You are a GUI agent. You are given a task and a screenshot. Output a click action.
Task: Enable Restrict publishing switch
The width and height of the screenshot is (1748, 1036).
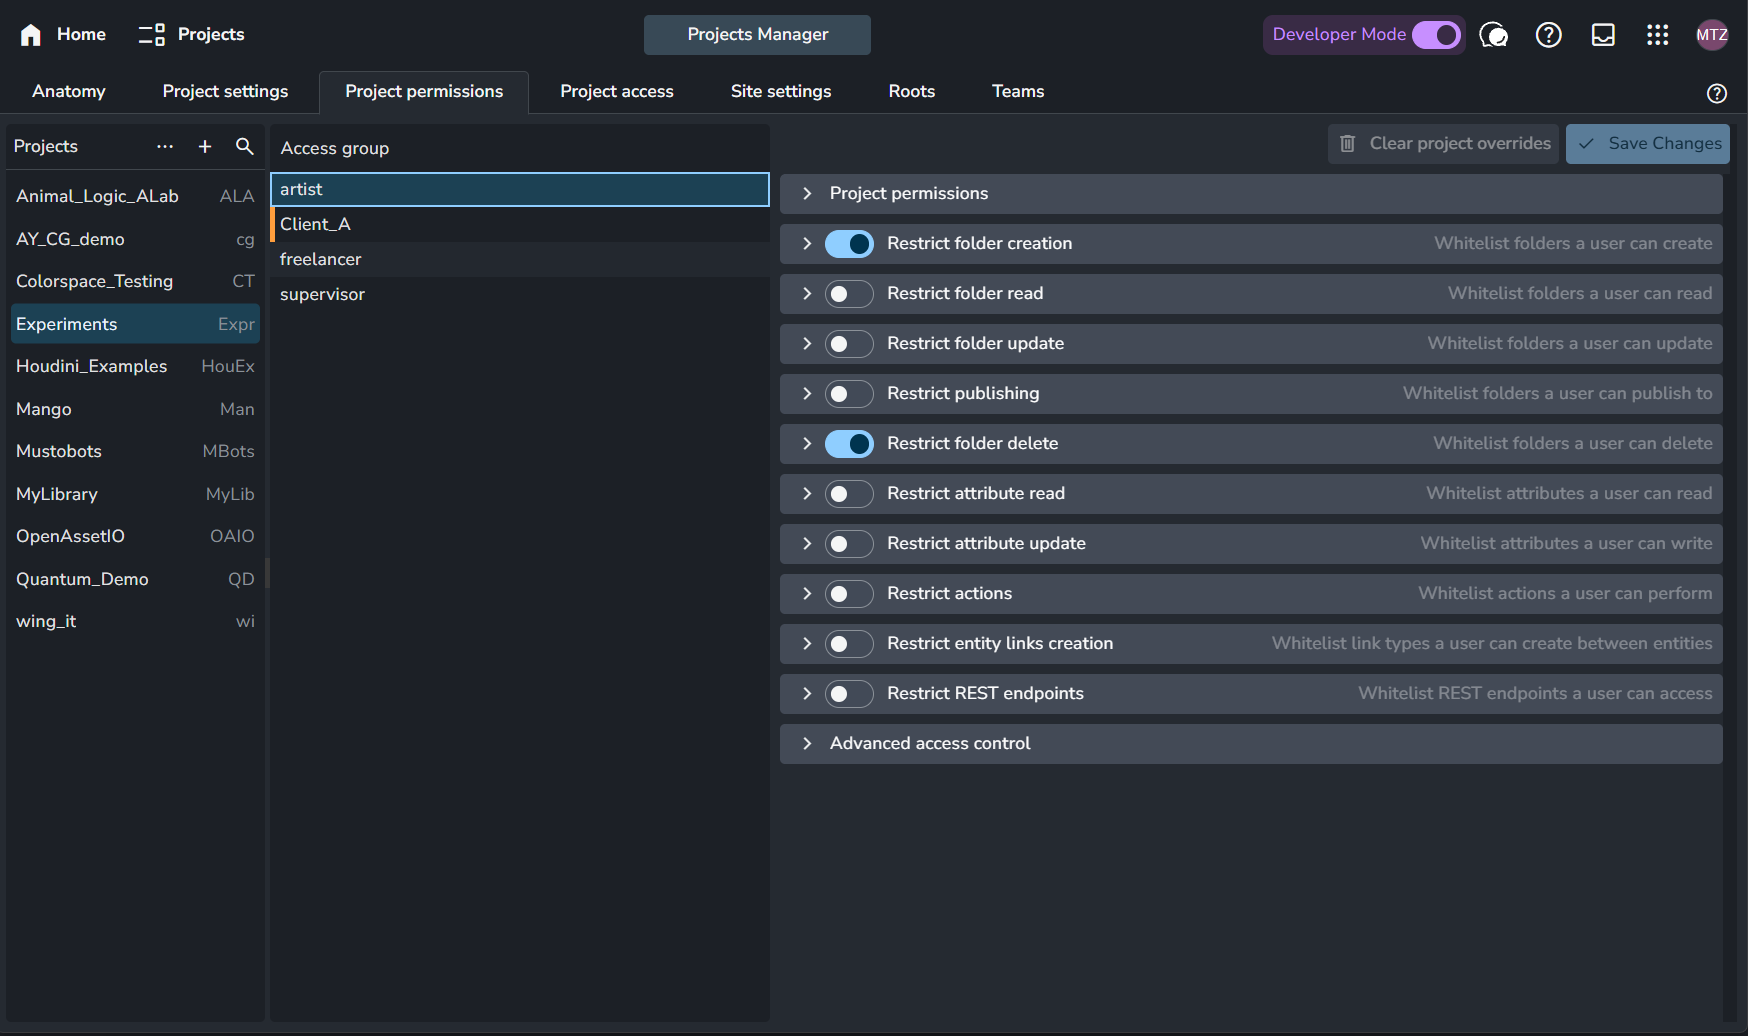tap(849, 394)
